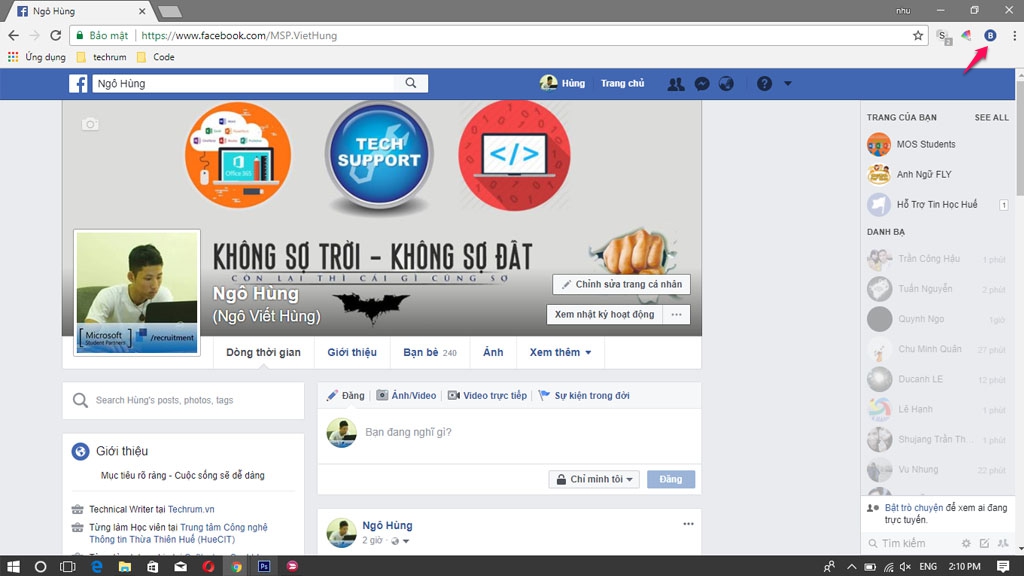This screenshot has height=576, width=1024.
Task: Open the Chỉ mình tôi privacy dropdown
Action: pos(594,479)
